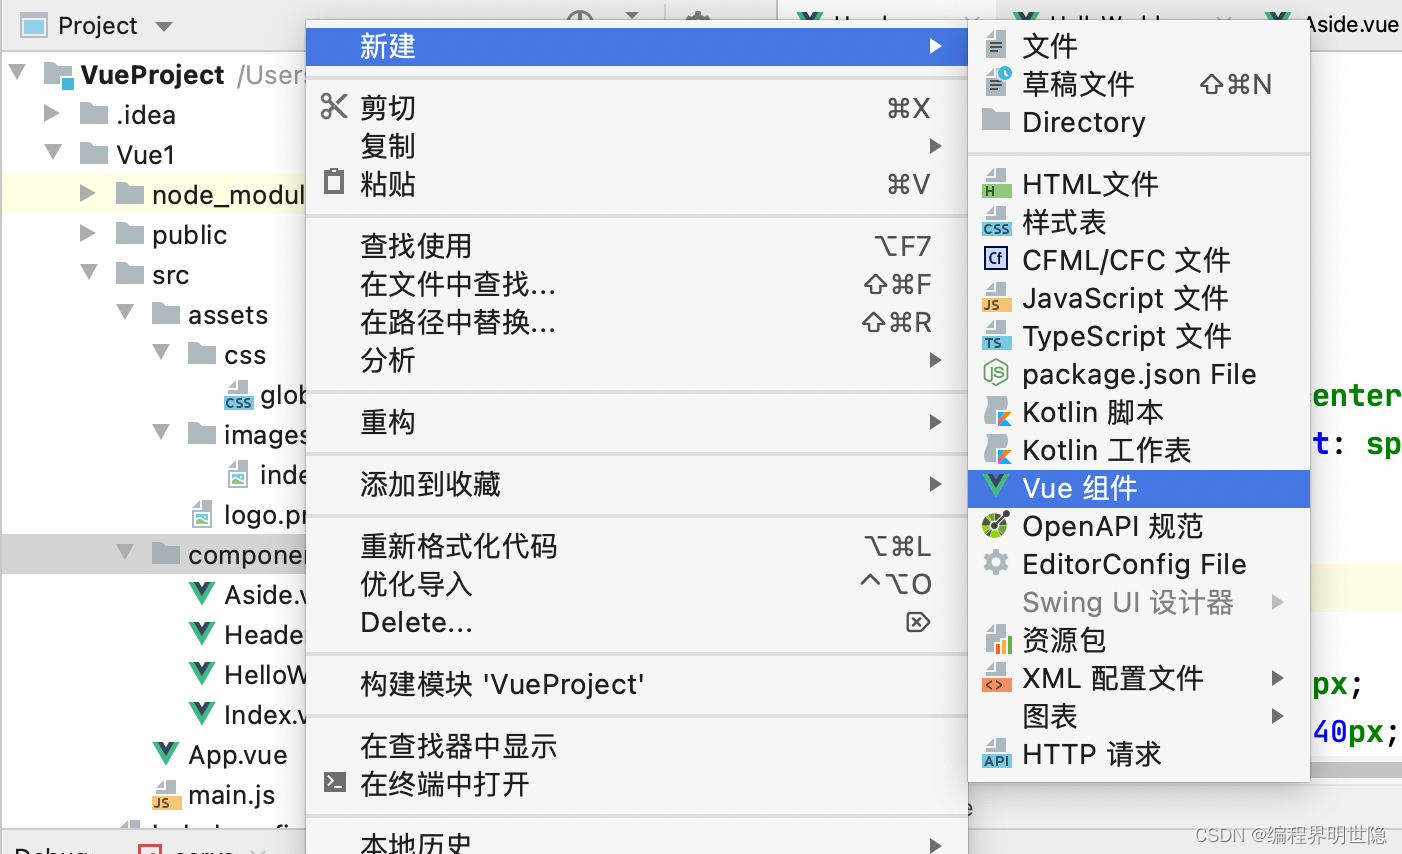Click the chart icon beside 资源包
Screen dimensions: 1402x854
tap(997, 639)
